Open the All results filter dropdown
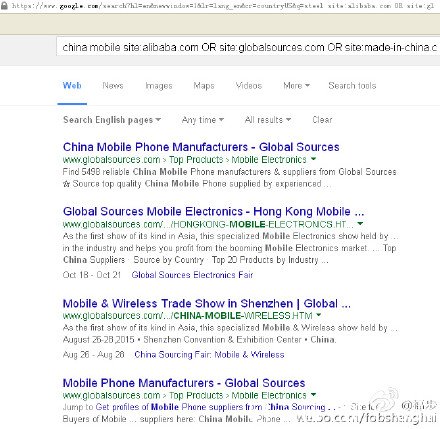Image resolution: width=440 pixels, height=429 pixels. pos(268,120)
